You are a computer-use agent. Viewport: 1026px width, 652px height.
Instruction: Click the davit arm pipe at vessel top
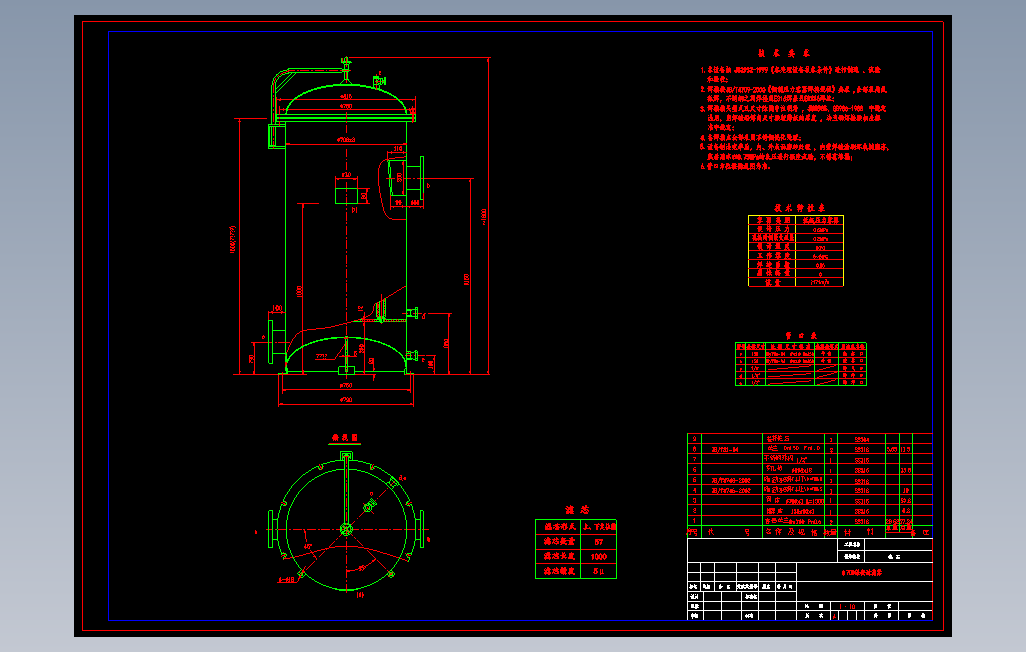pos(308,72)
